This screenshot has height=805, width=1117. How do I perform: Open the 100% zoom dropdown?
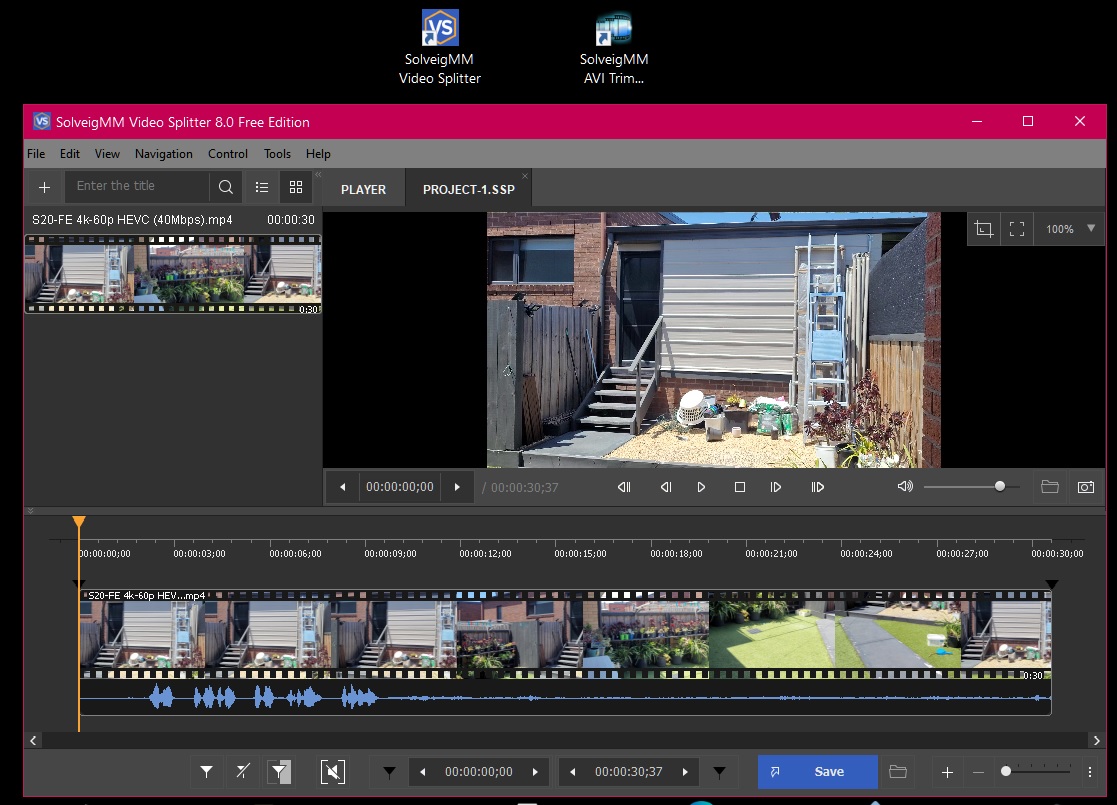(1090, 229)
